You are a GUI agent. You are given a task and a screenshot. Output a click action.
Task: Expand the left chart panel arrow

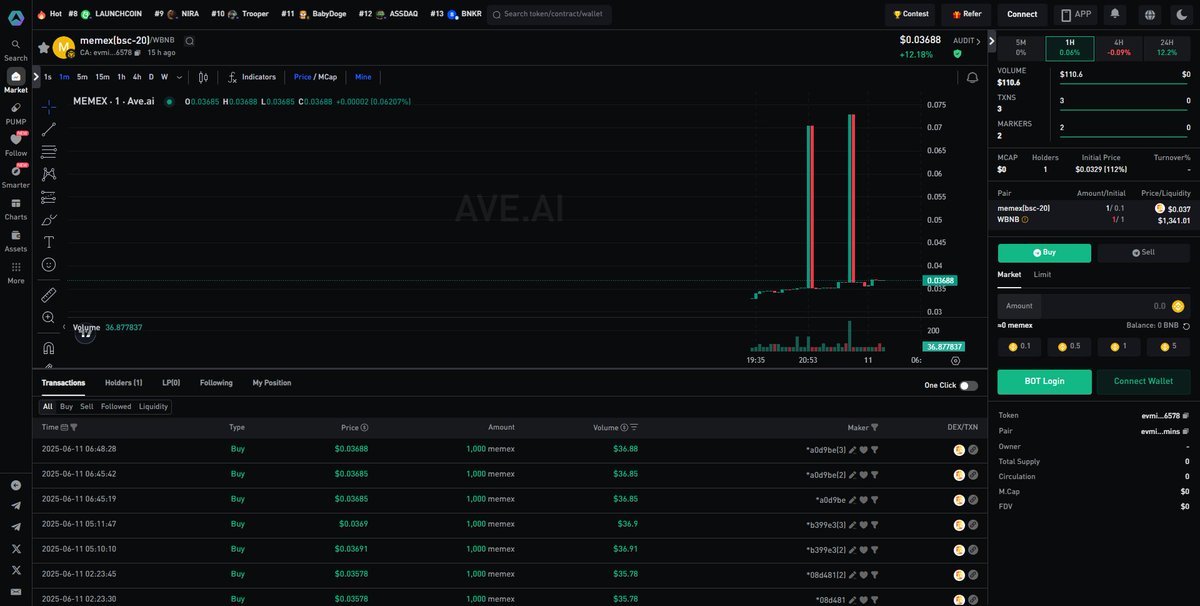tap(36, 77)
